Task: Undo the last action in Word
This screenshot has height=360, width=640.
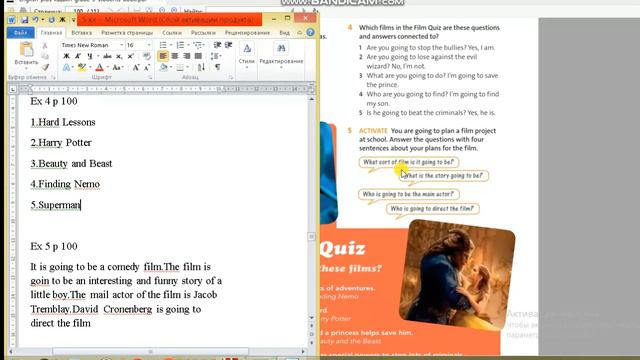Action: [x=36, y=20]
